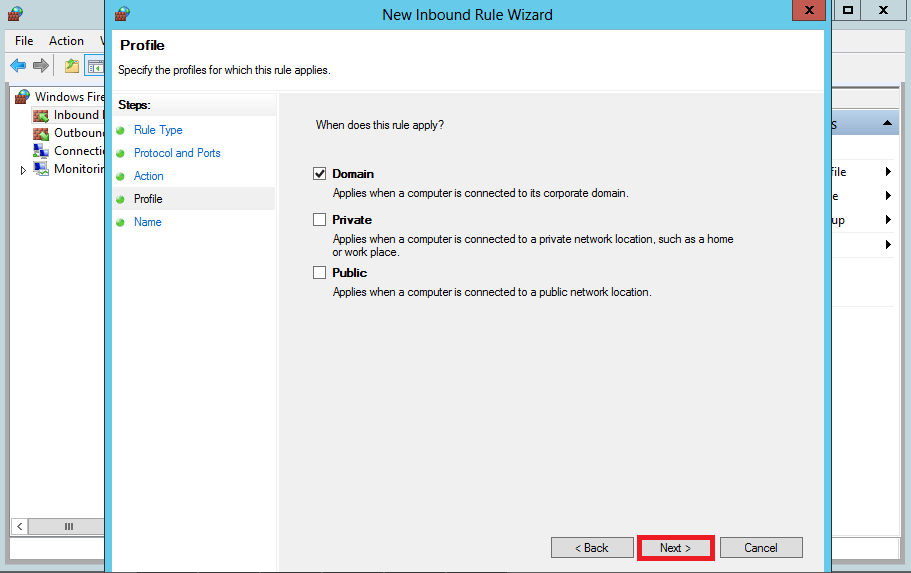Click the Monitoring node icon

coord(41,169)
